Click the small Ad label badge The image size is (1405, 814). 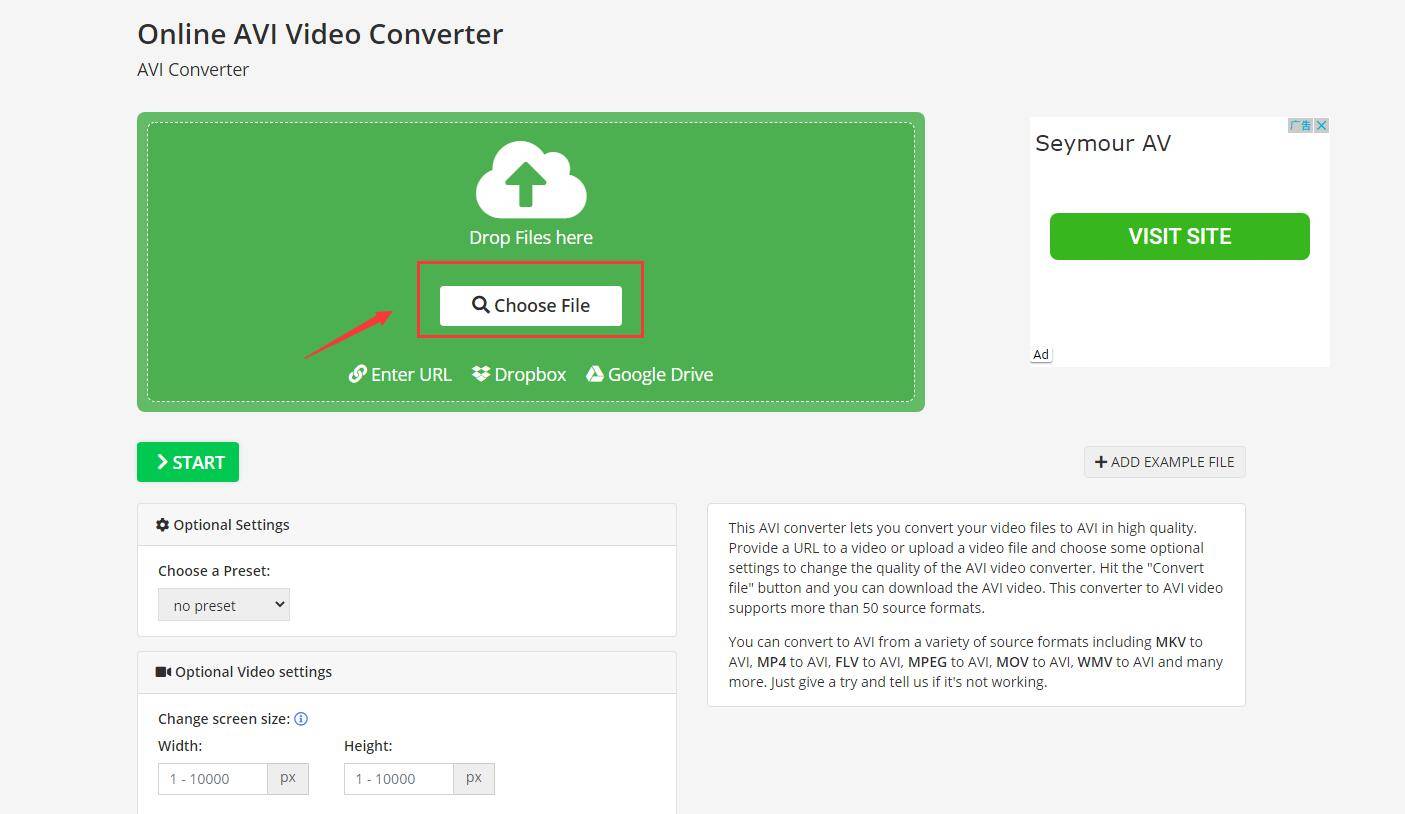coord(1041,354)
